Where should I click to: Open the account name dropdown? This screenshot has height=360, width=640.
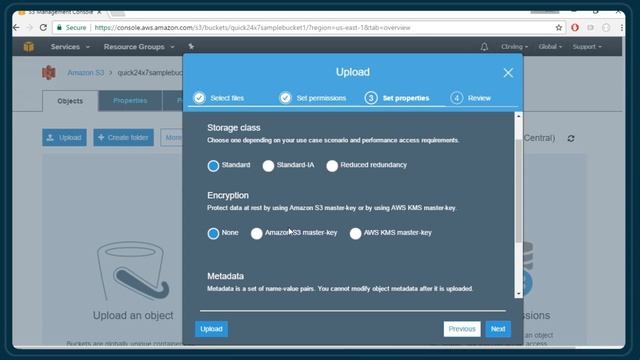click(514, 47)
